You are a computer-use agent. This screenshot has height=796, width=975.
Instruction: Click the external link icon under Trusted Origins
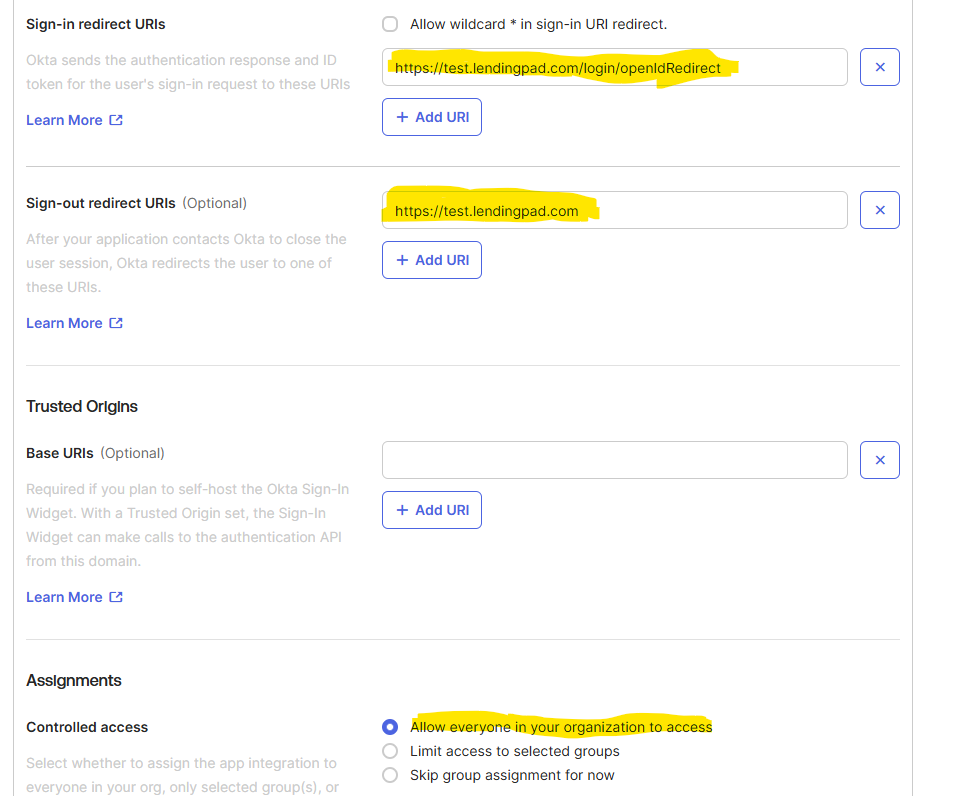pos(117,596)
